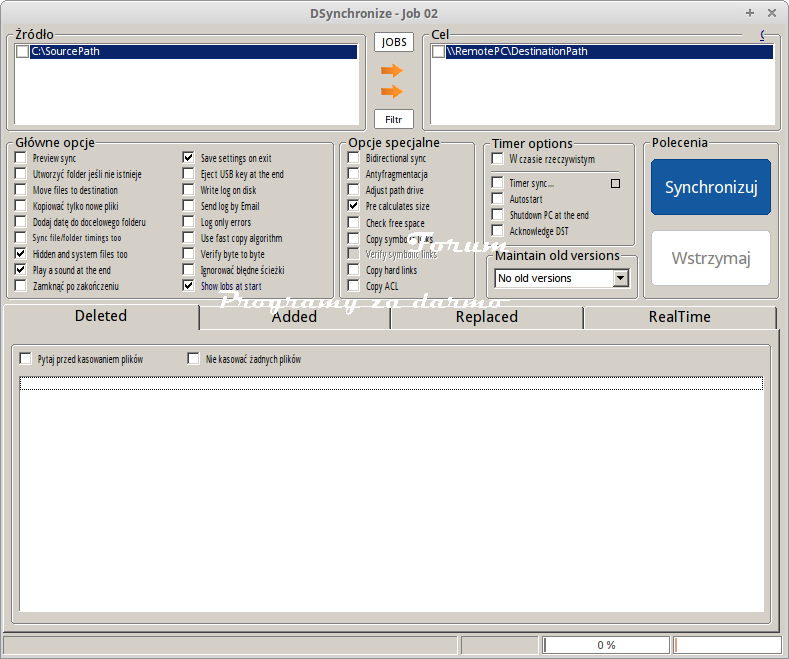Check Copy symbolic links option

354,239
